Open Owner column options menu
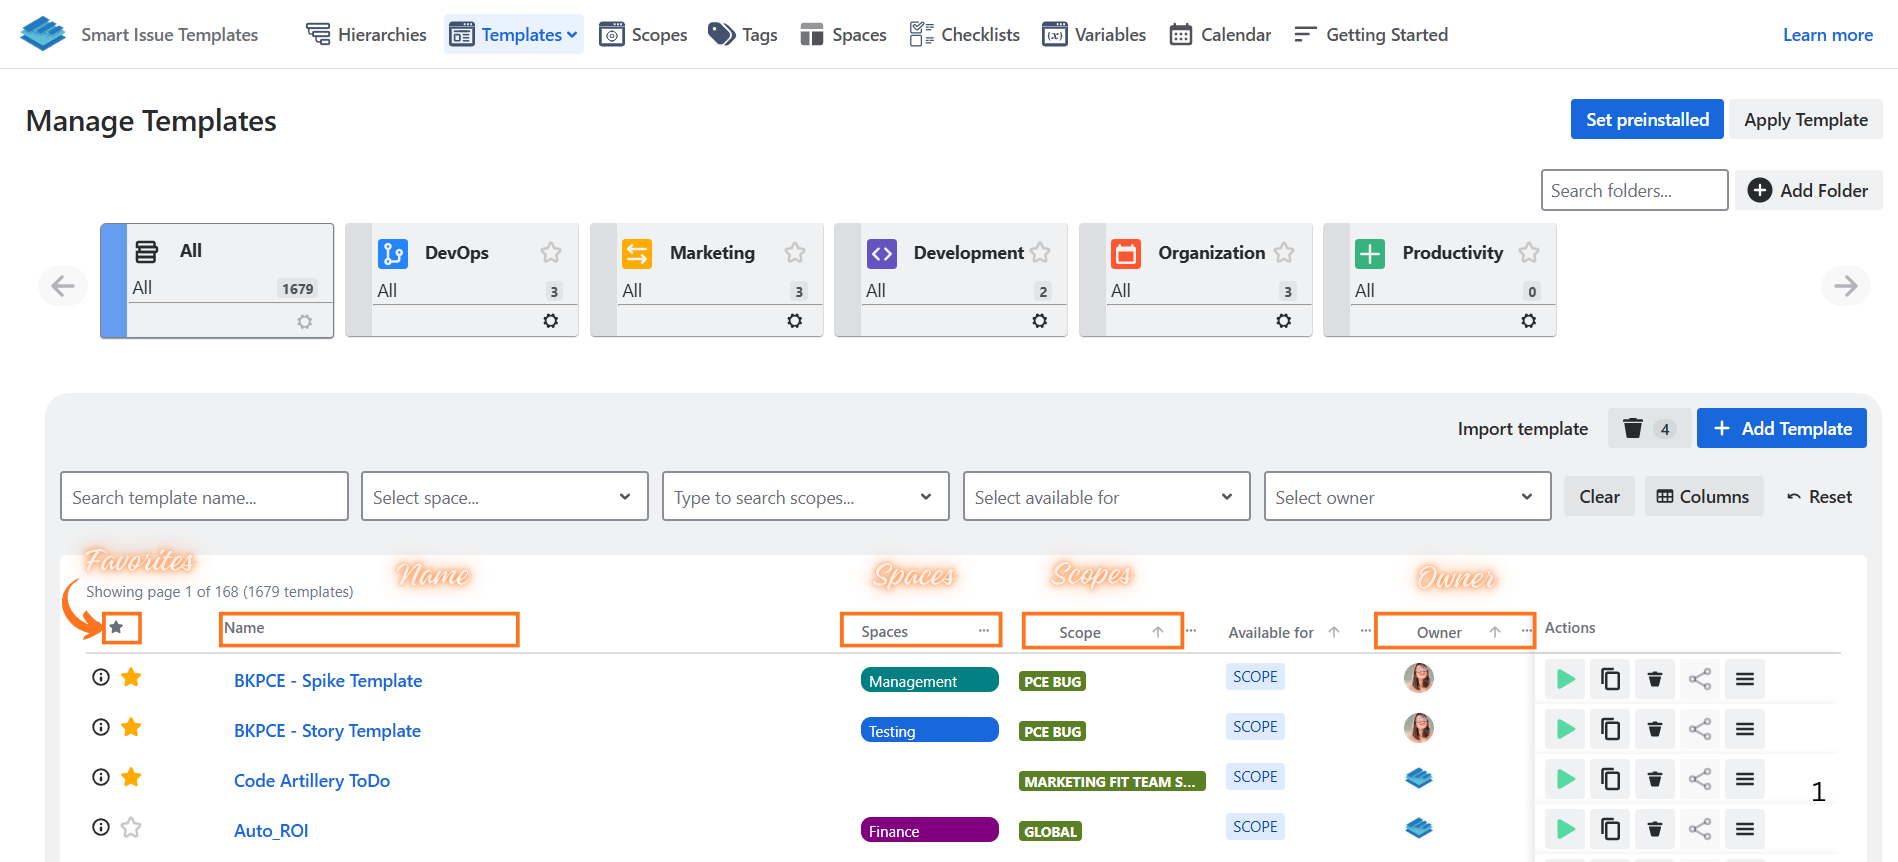The image size is (1898, 862). click(x=1527, y=631)
